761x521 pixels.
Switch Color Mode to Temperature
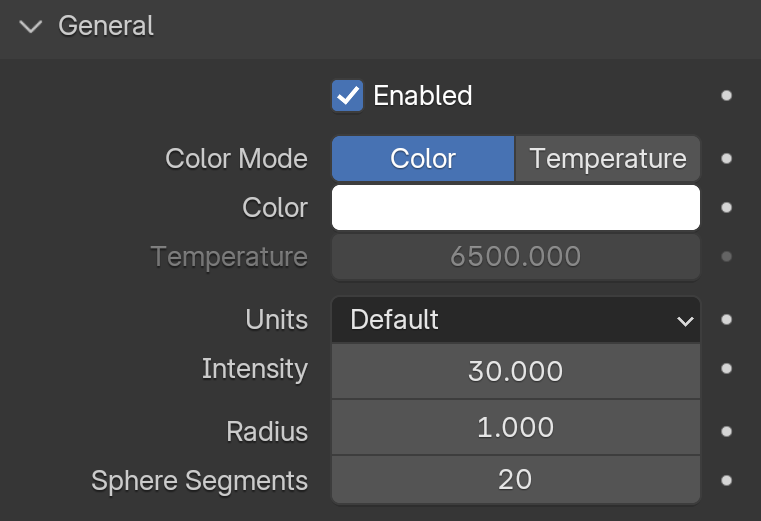(x=608, y=159)
